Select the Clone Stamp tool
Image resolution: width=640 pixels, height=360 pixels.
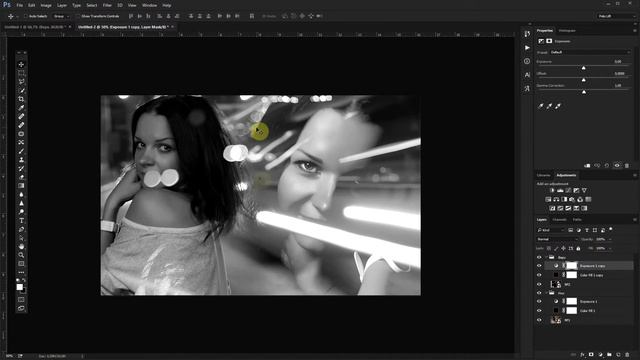[x=21, y=160]
